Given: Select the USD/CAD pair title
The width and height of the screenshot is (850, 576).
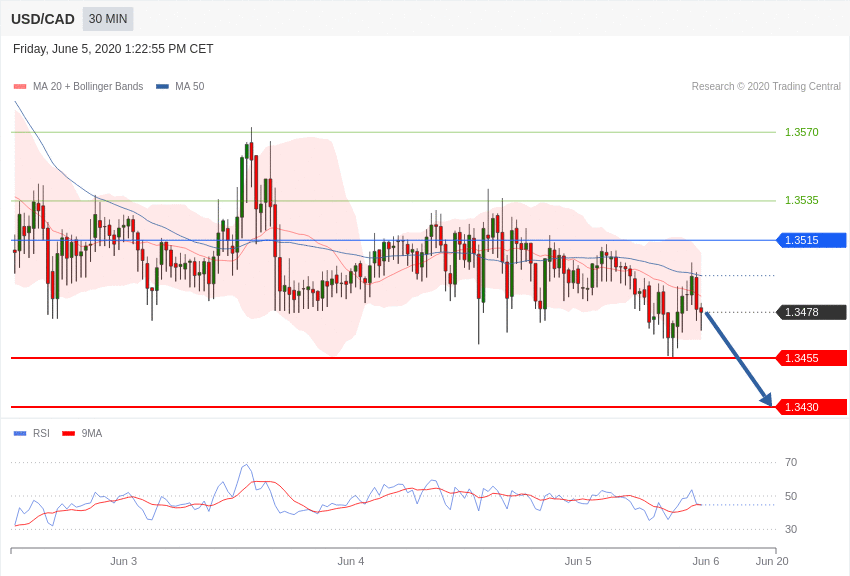Looking at the screenshot, I should pos(43,20).
